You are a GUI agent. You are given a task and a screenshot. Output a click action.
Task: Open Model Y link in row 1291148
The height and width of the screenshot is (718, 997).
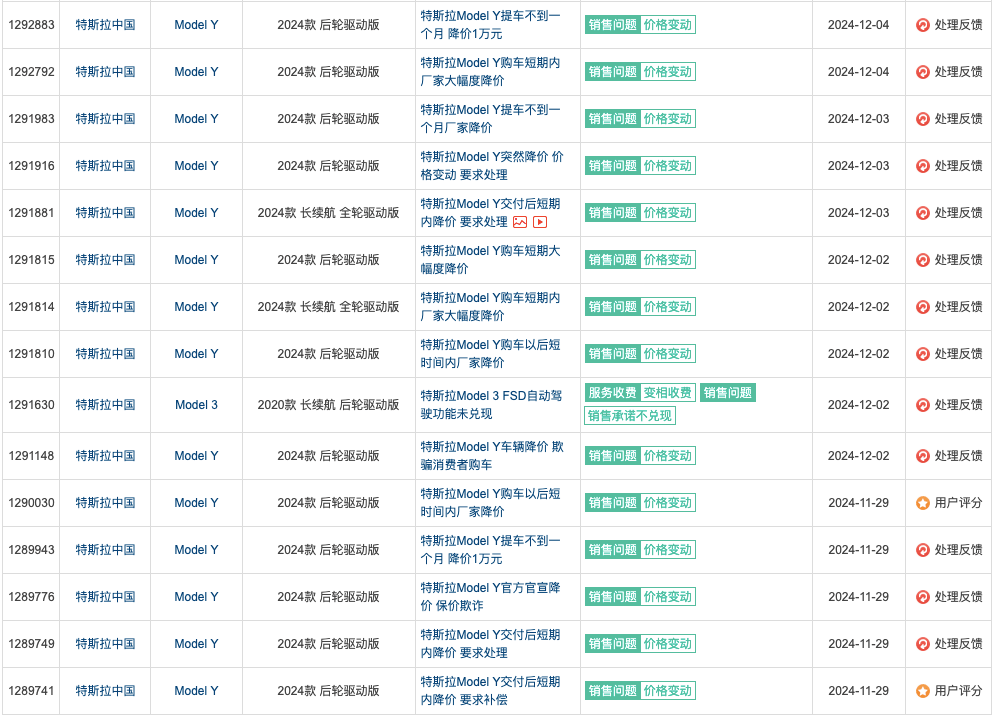tap(196, 456)
